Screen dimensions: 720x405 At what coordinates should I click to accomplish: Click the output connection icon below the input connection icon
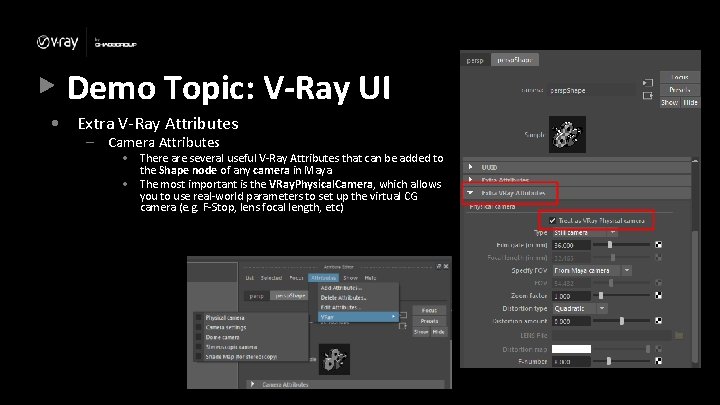click(647, 96)
